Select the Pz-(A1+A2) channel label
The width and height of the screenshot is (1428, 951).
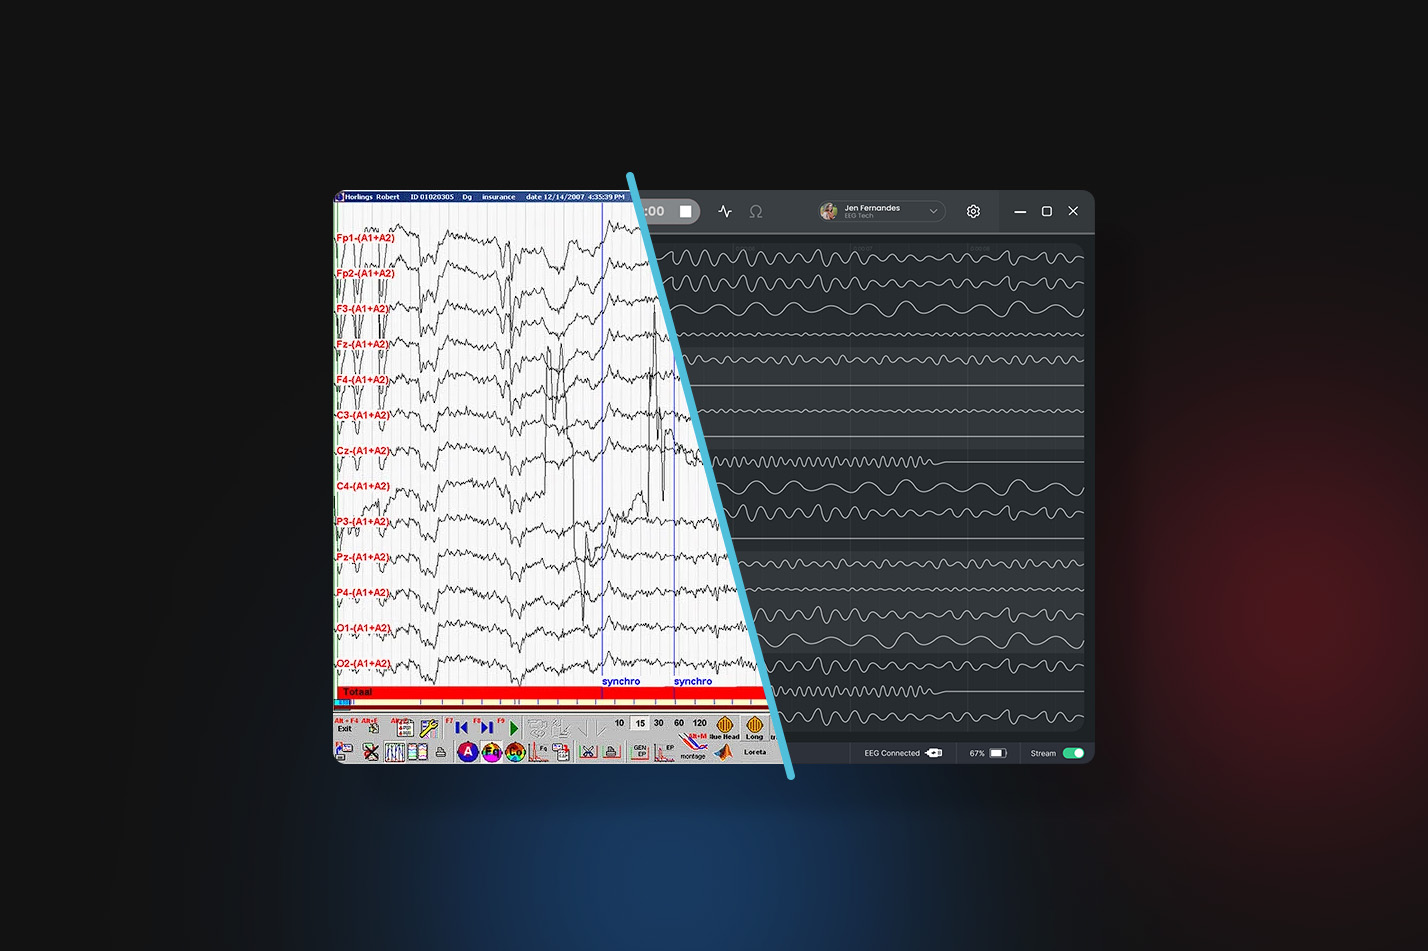pos(365,557)
